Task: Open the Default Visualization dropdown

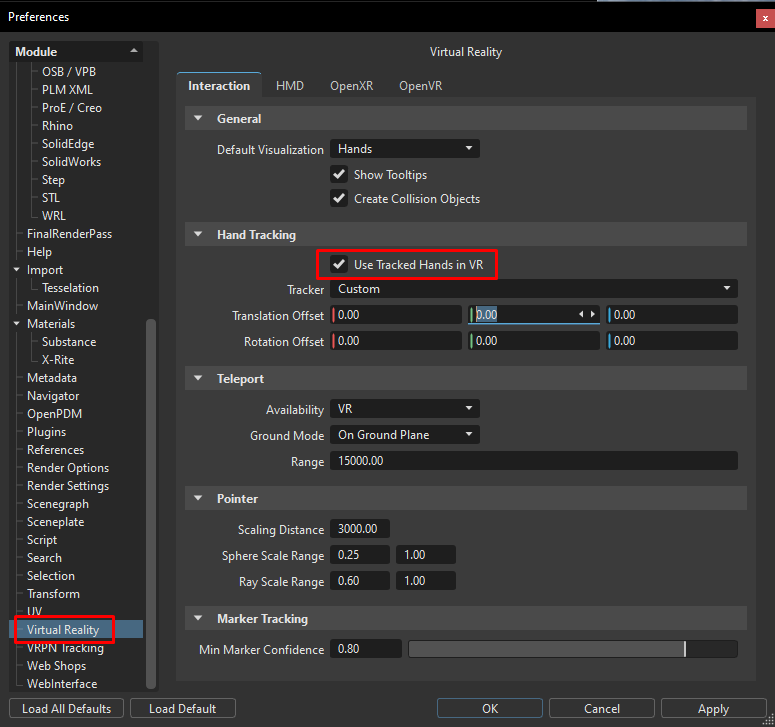Action: point(405,149)
